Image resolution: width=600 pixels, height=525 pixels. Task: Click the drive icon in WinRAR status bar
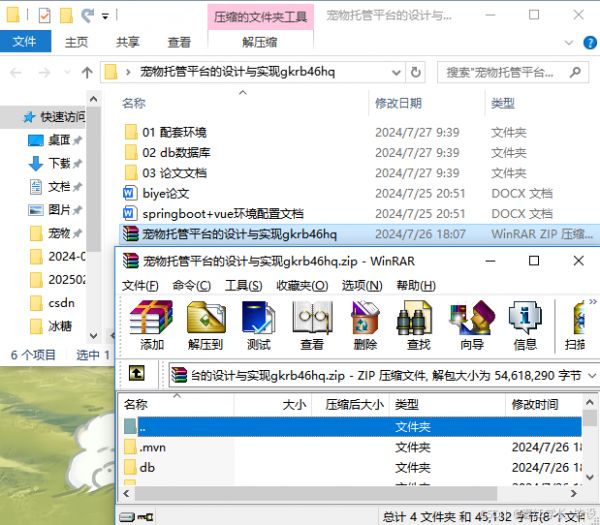(x=127, y=517)
